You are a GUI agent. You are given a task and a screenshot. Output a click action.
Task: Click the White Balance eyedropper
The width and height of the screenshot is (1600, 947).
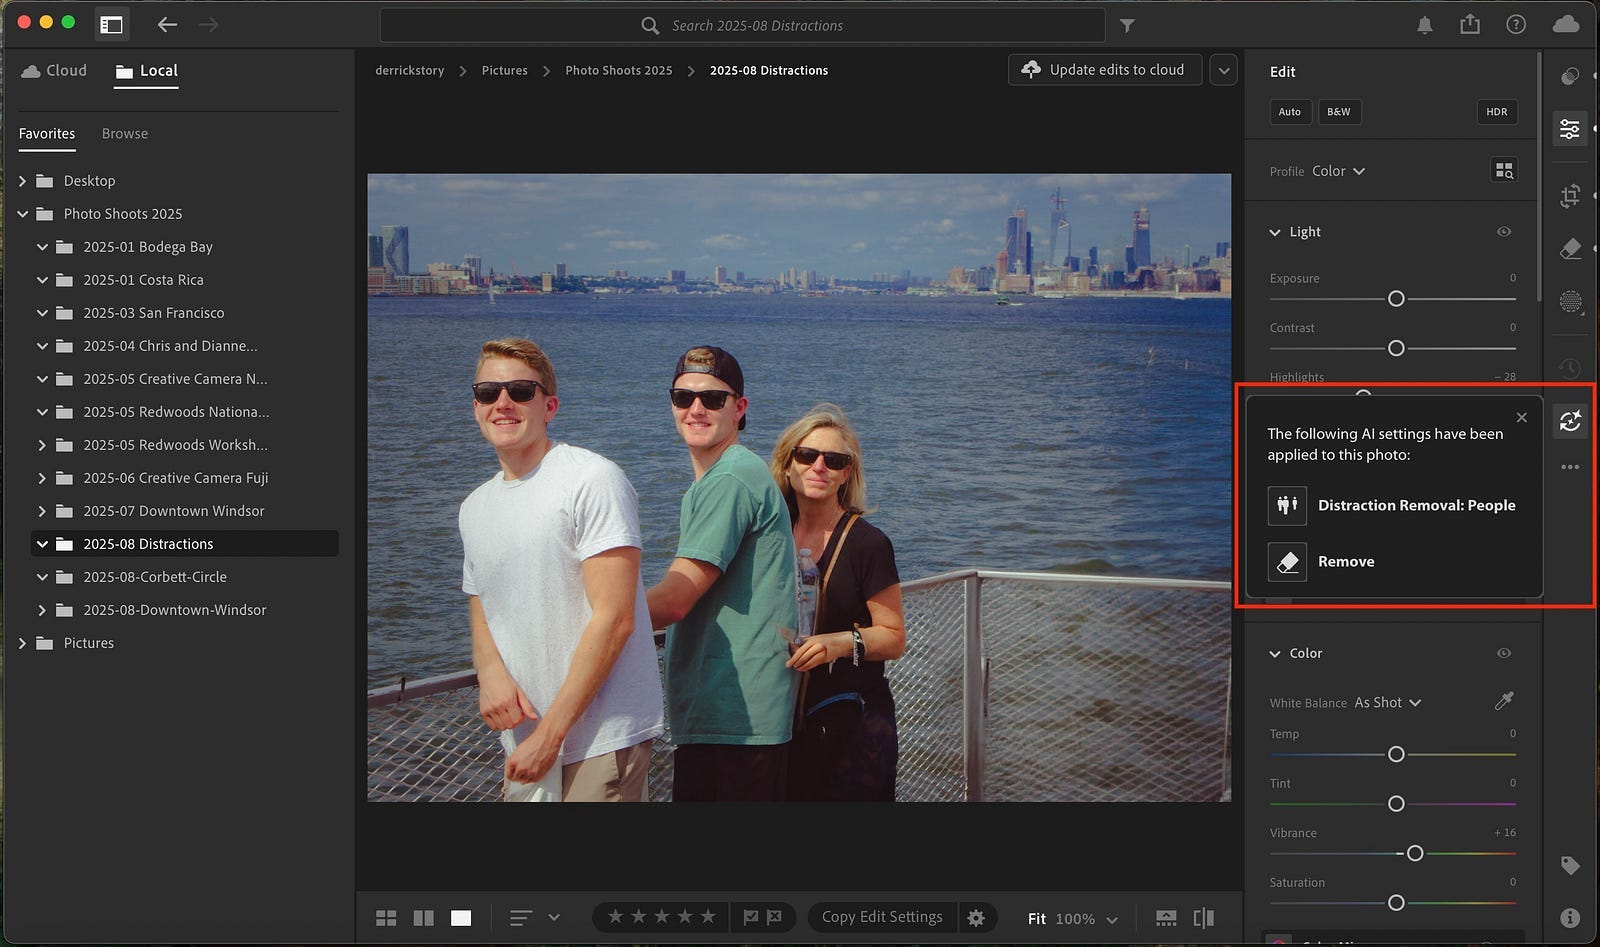[1503, 702]
